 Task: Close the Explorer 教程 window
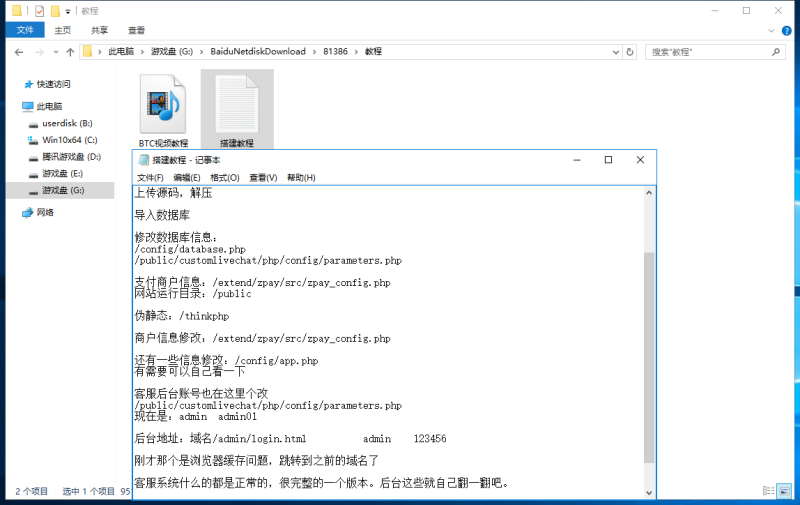point(778,11)
